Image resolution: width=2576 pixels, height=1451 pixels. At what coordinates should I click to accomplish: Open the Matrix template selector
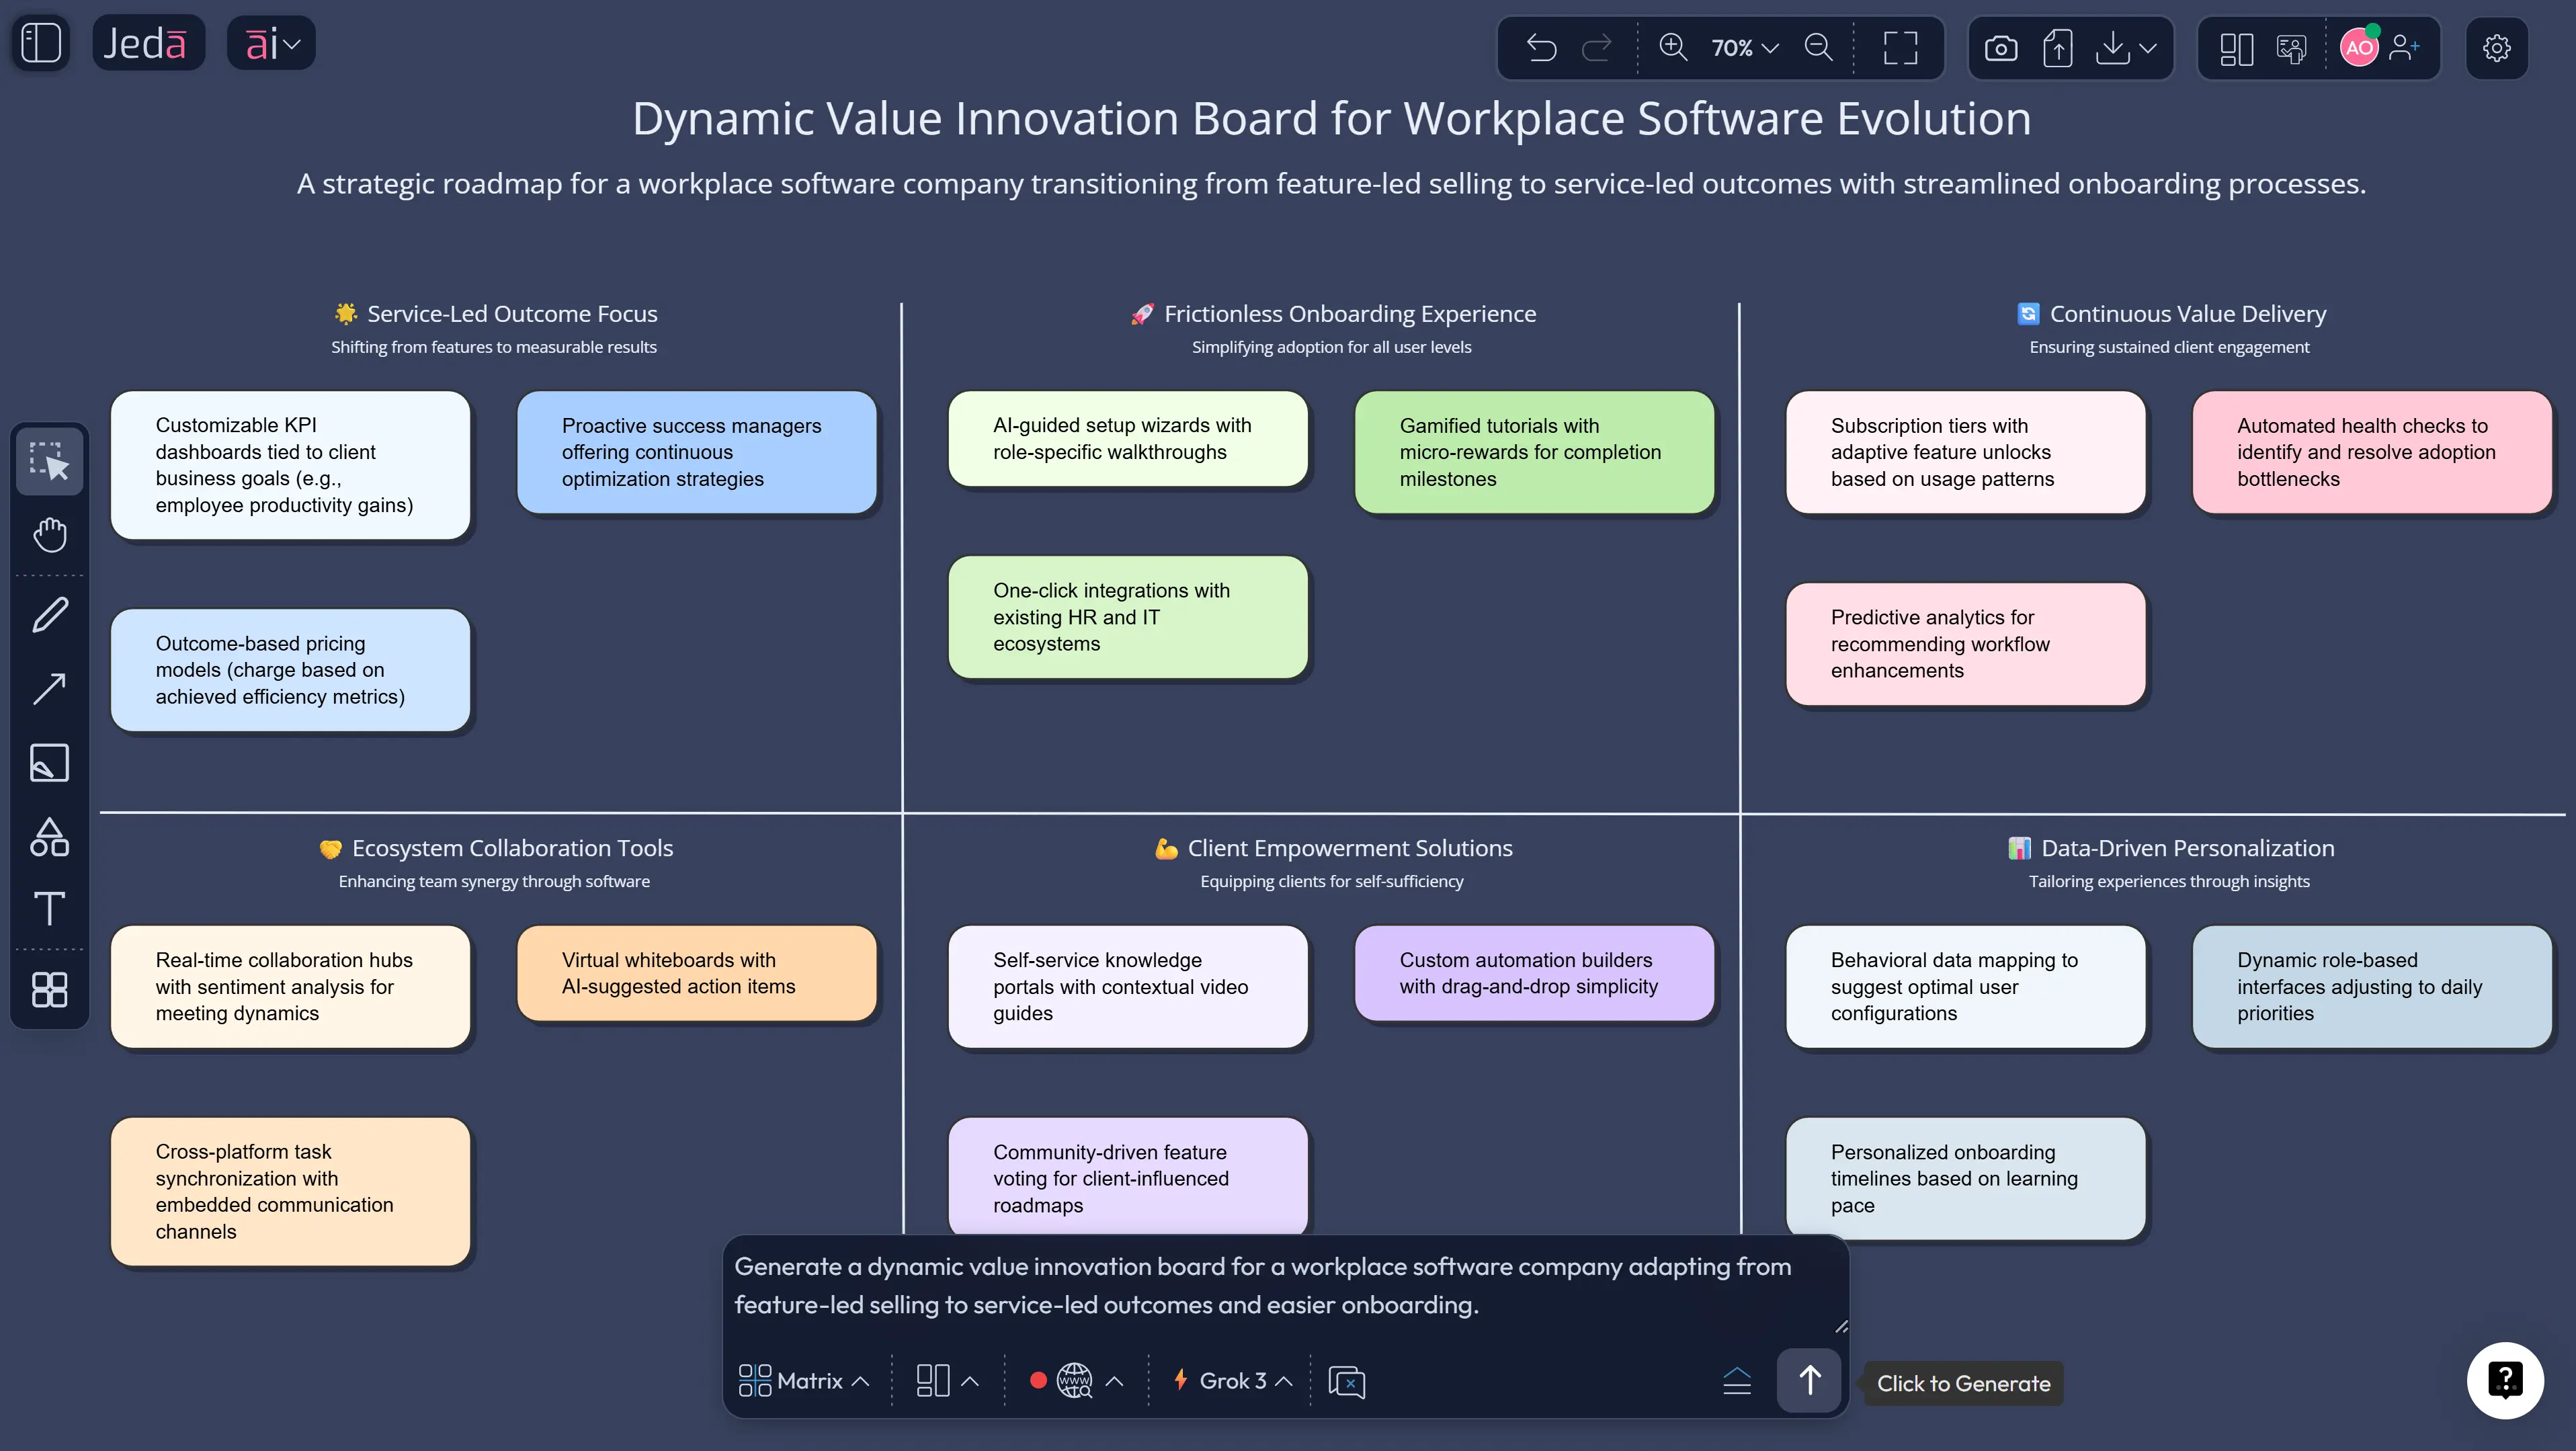(x=803, y=1380)
